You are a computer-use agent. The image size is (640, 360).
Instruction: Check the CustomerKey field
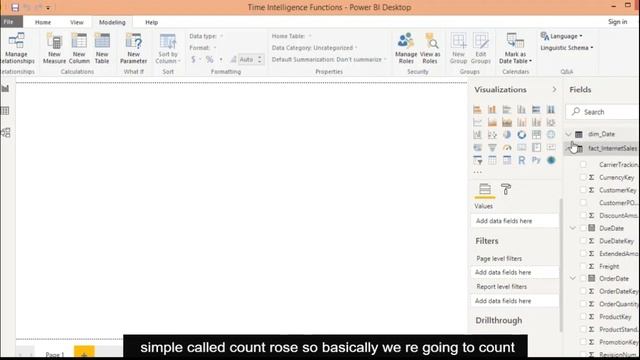click(583, 190)
